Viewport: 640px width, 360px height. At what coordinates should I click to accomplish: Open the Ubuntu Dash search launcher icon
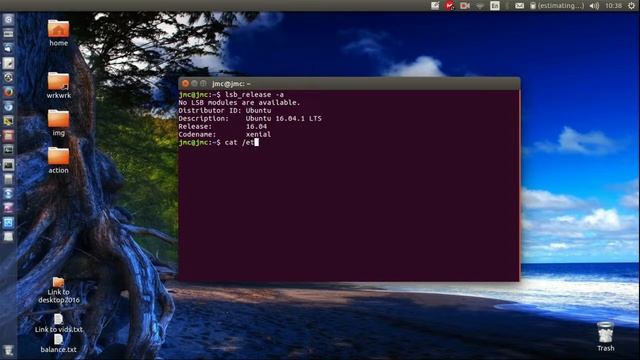point(8,20)
